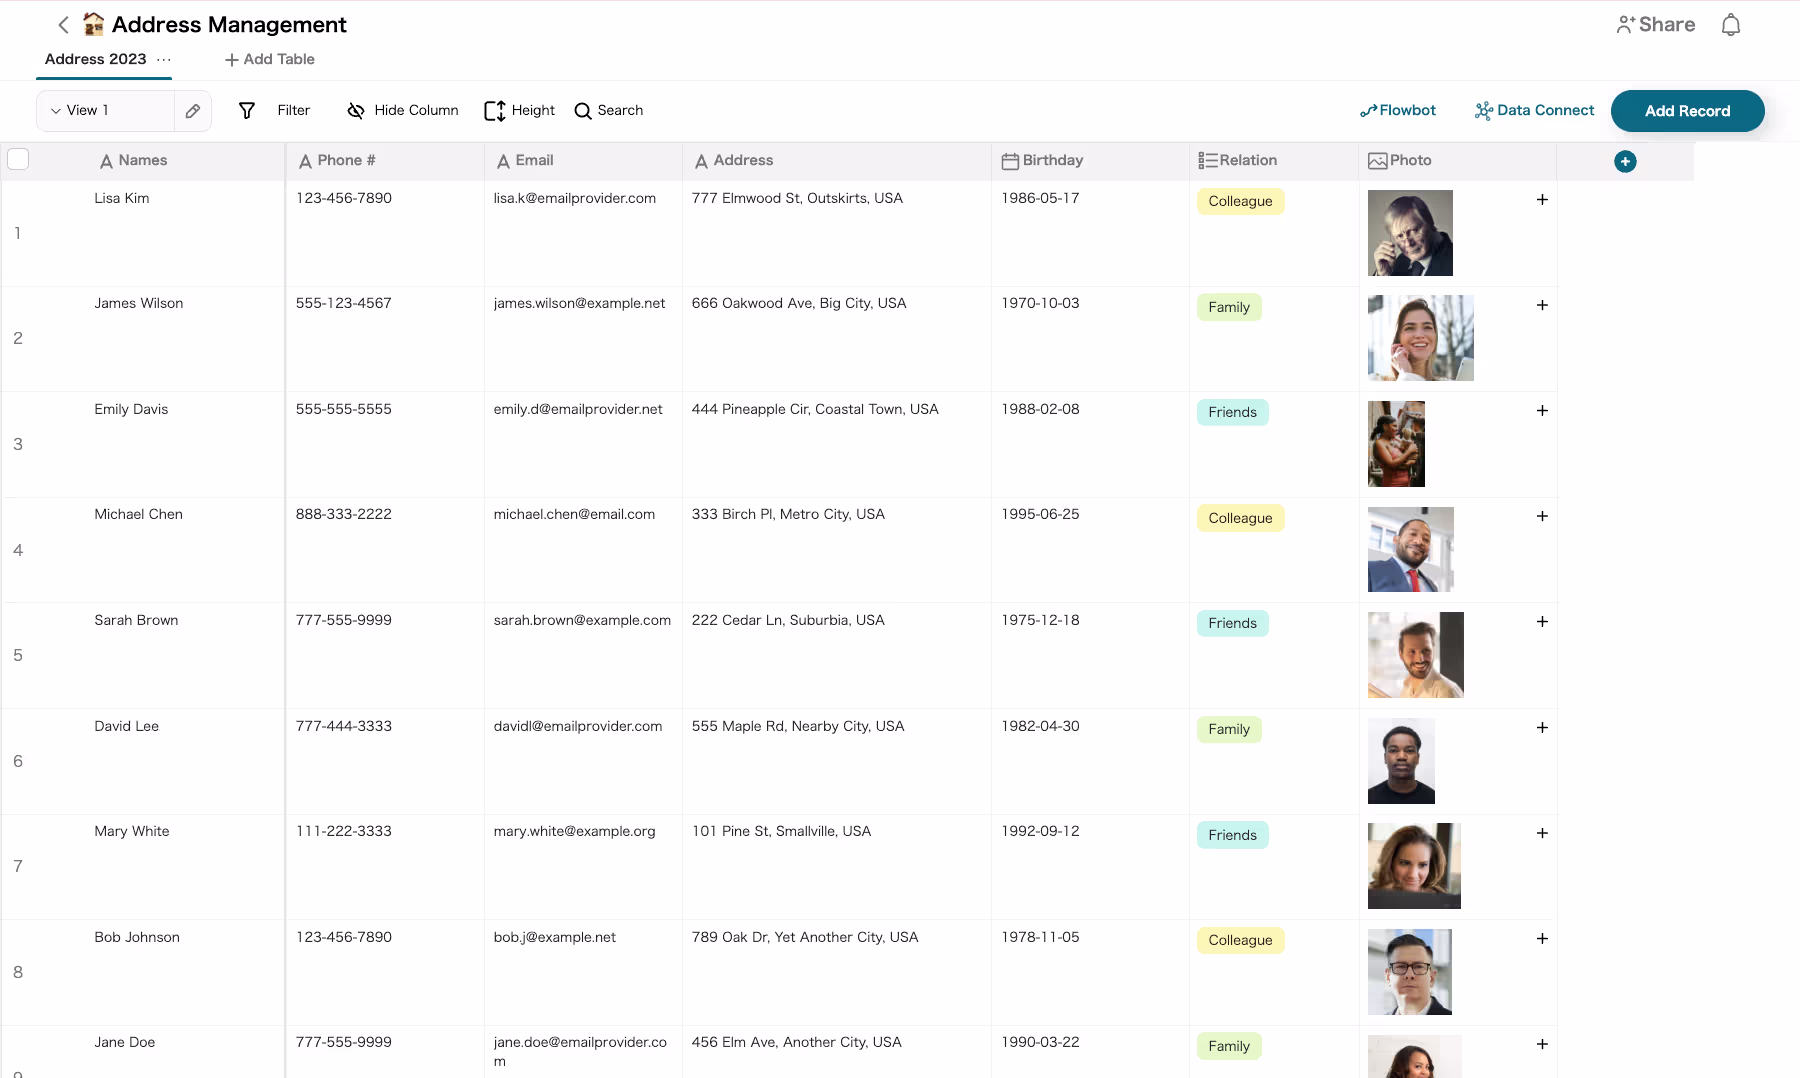Open James Wilson's photo thumbnail
Viewport: 1800px width, 1078px height.
point(1420,338)
